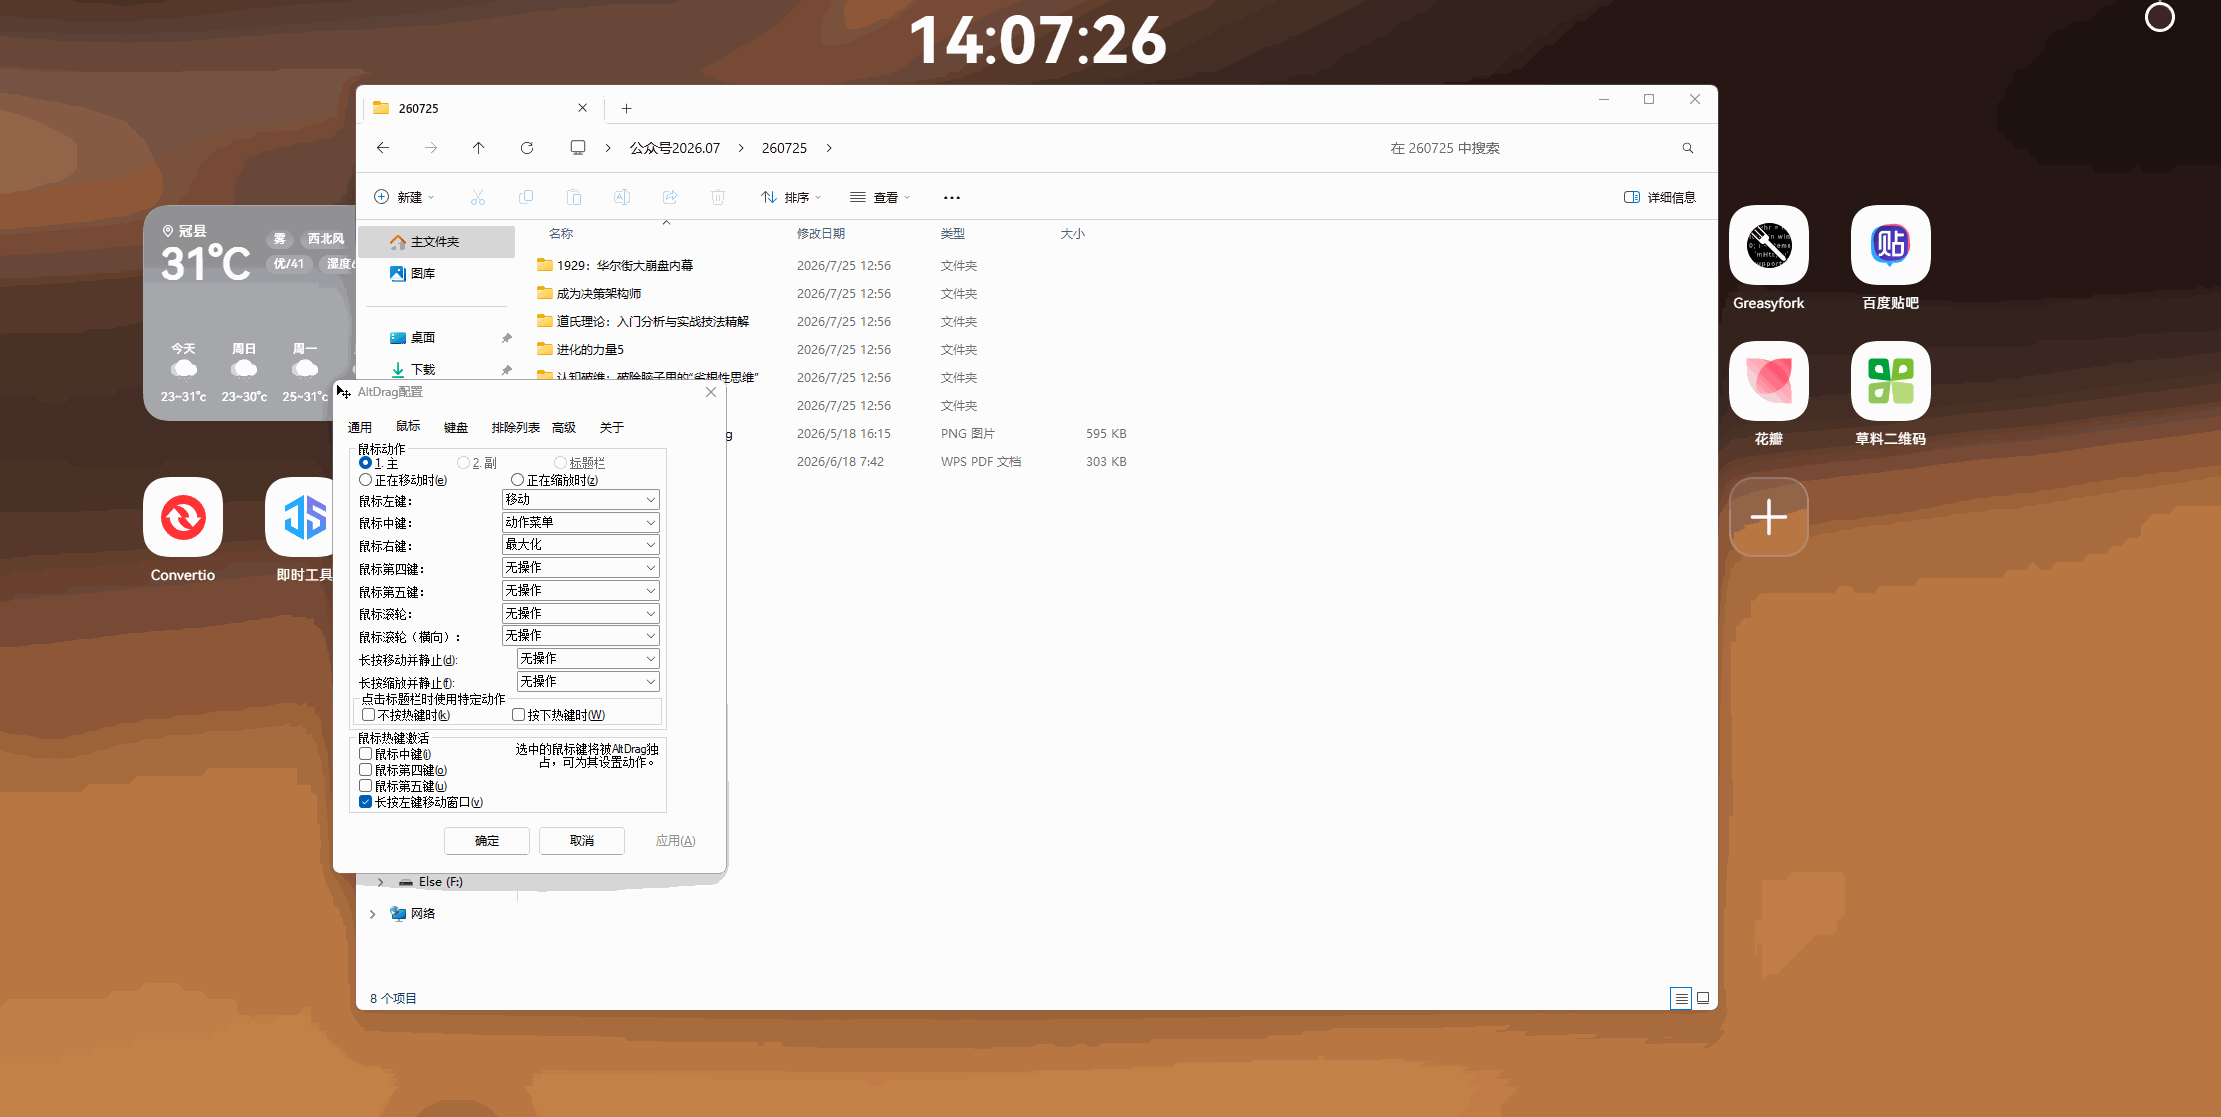The image size is (2221, 1117).
Task: Open the 鼠标右键 action dropdown
Action: tap(580, 545)
